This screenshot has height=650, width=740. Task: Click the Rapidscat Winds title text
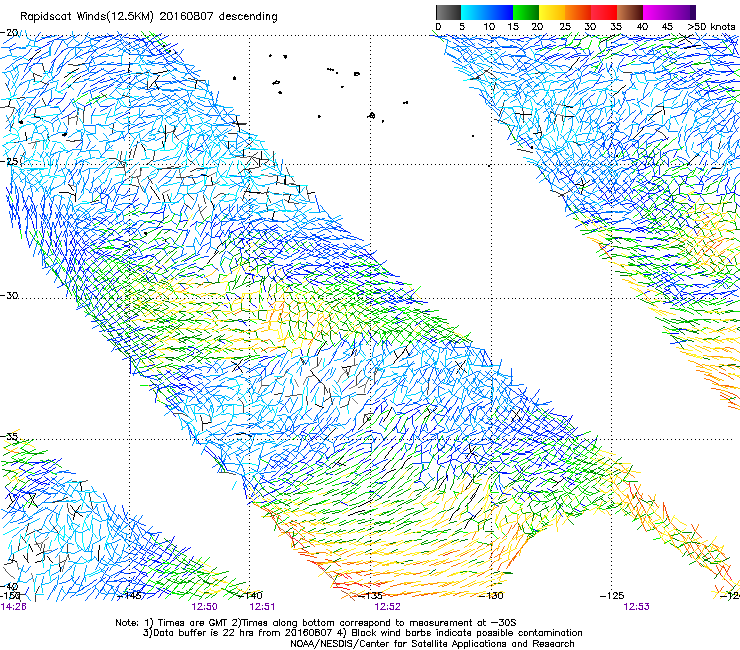149,17
